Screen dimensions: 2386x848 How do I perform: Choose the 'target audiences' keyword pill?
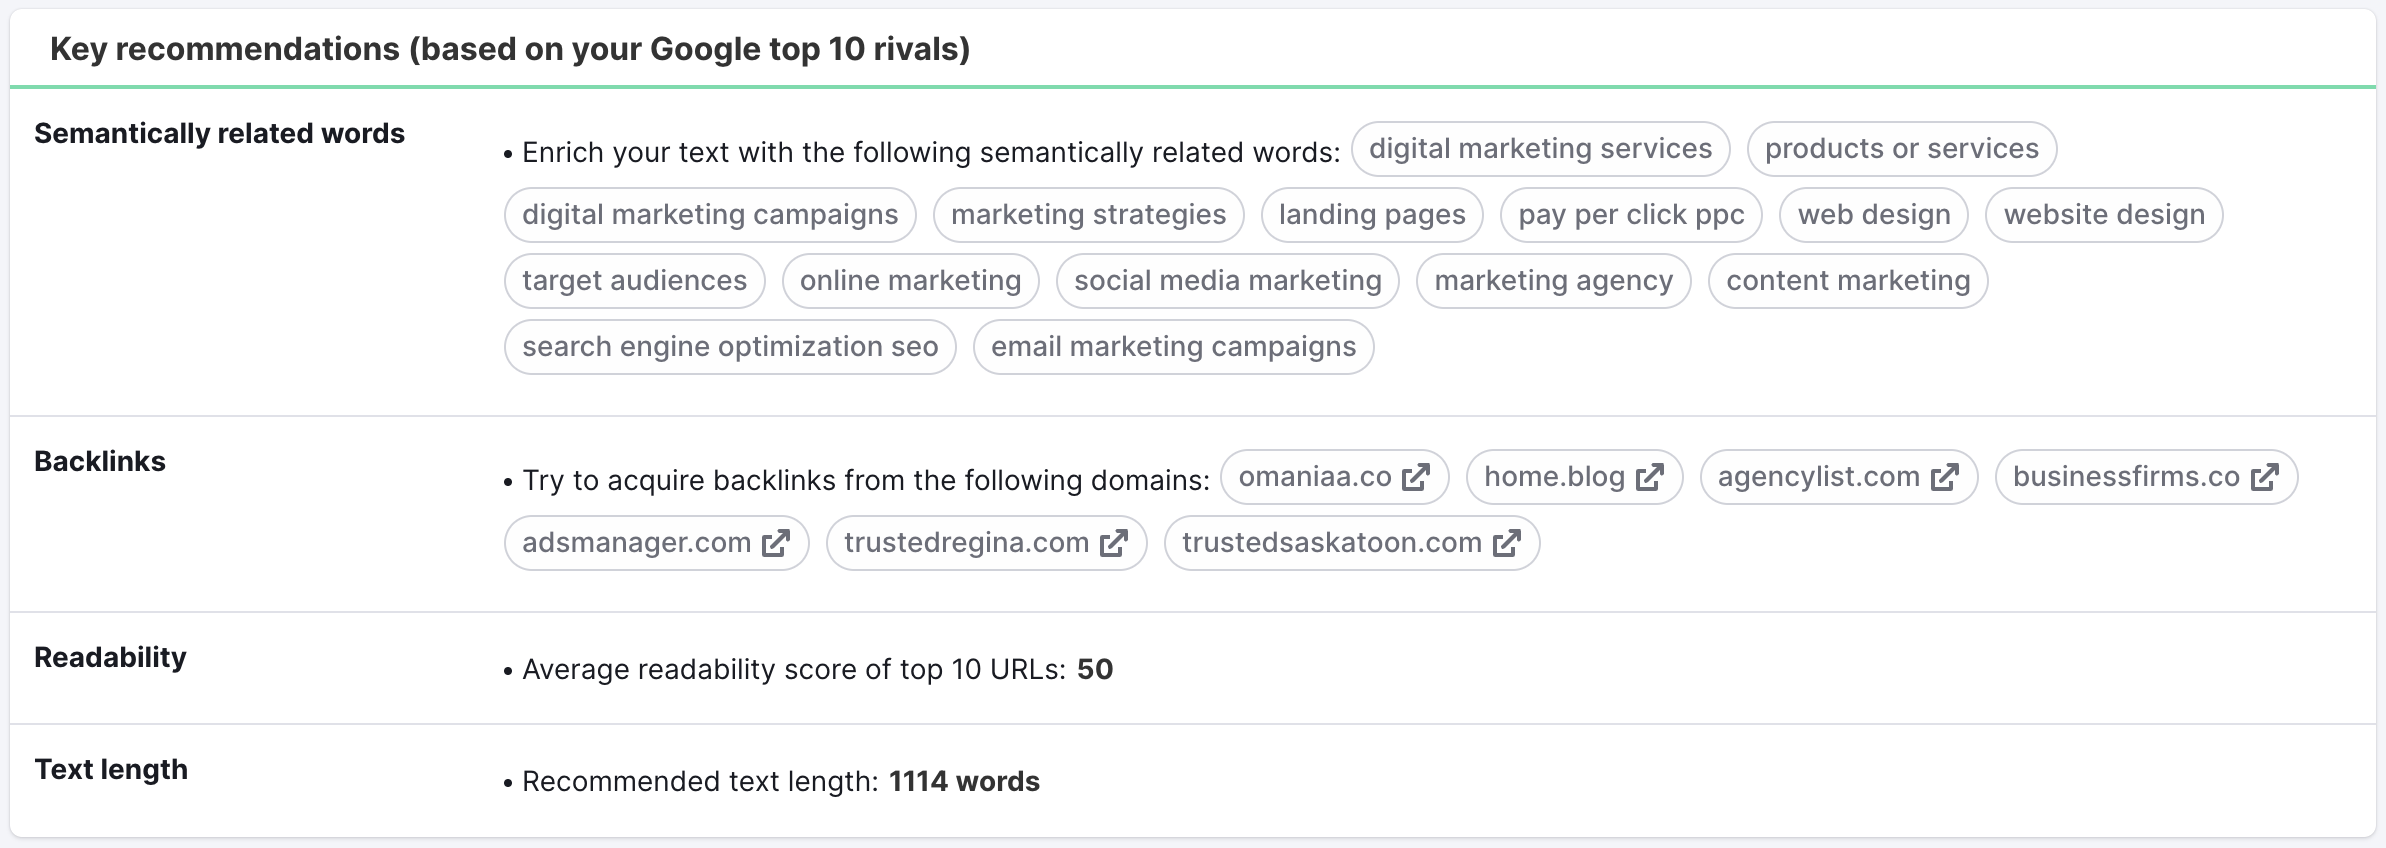point(634,281)
